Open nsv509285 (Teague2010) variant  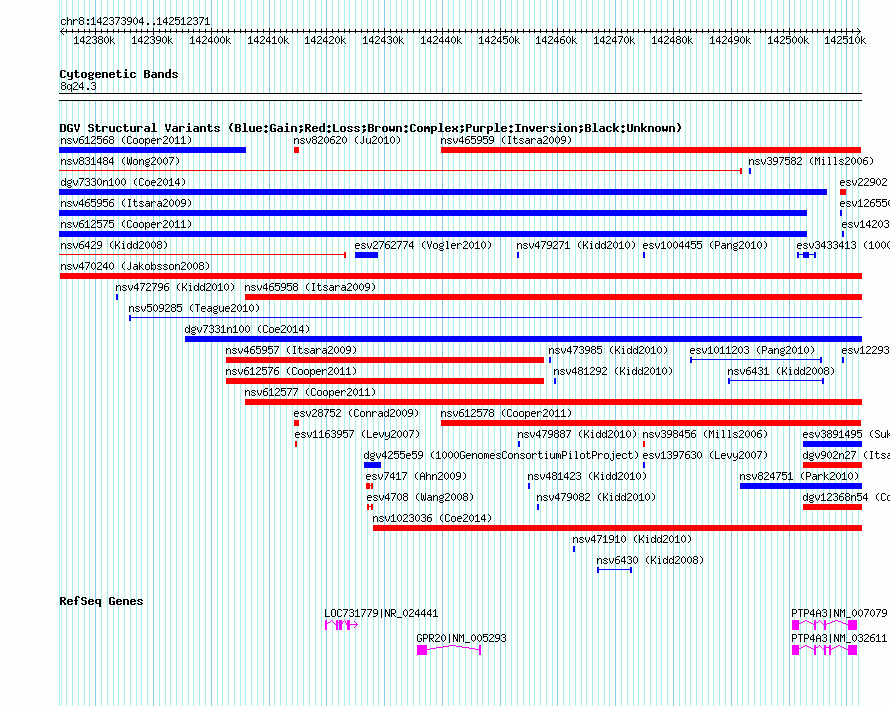tap(194, 308)
